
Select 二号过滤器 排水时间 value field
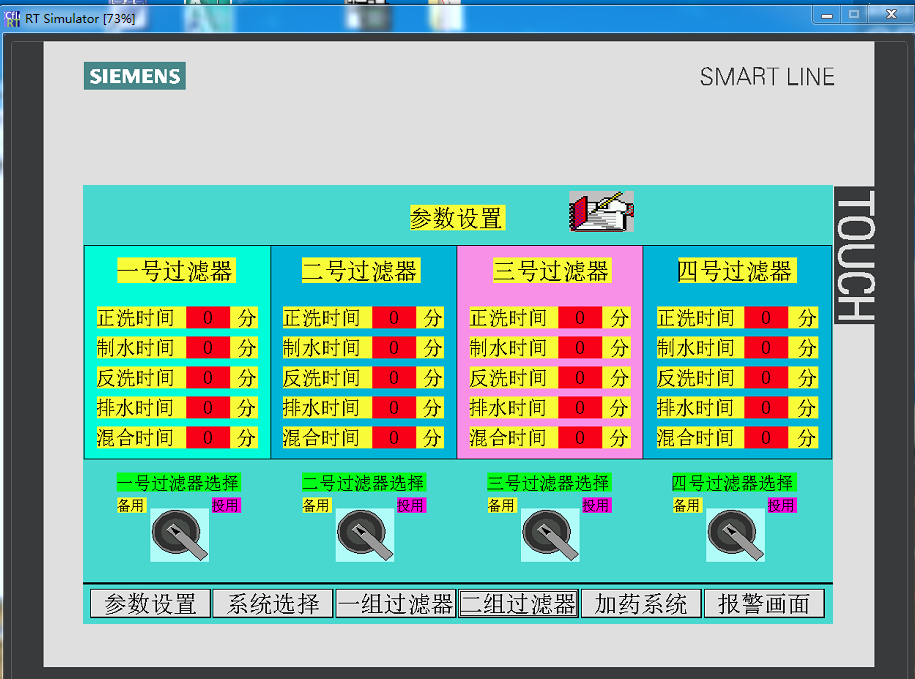pos(394,407)
